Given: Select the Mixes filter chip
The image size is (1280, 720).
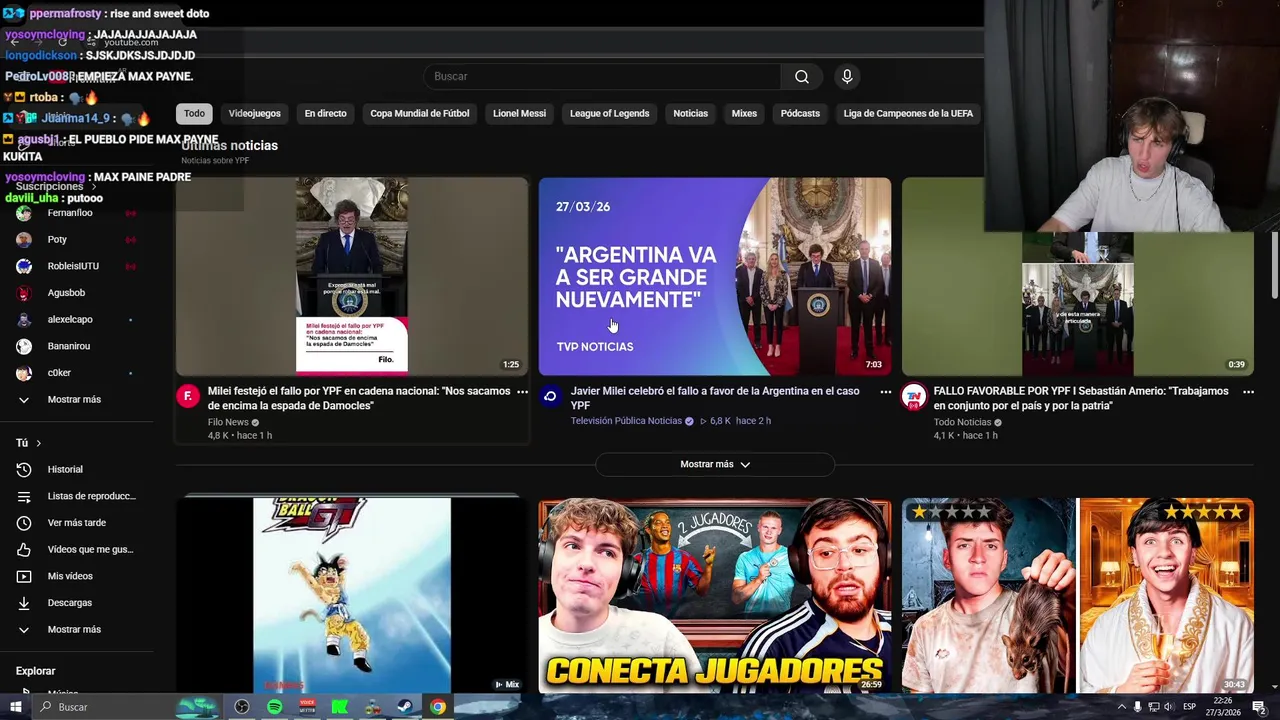Looking at the screenshot, I should pos(744,113).
